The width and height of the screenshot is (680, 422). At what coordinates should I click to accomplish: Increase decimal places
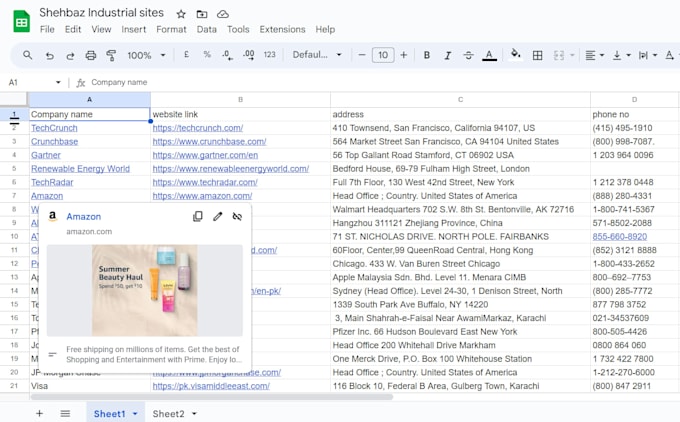coord(248,55)
